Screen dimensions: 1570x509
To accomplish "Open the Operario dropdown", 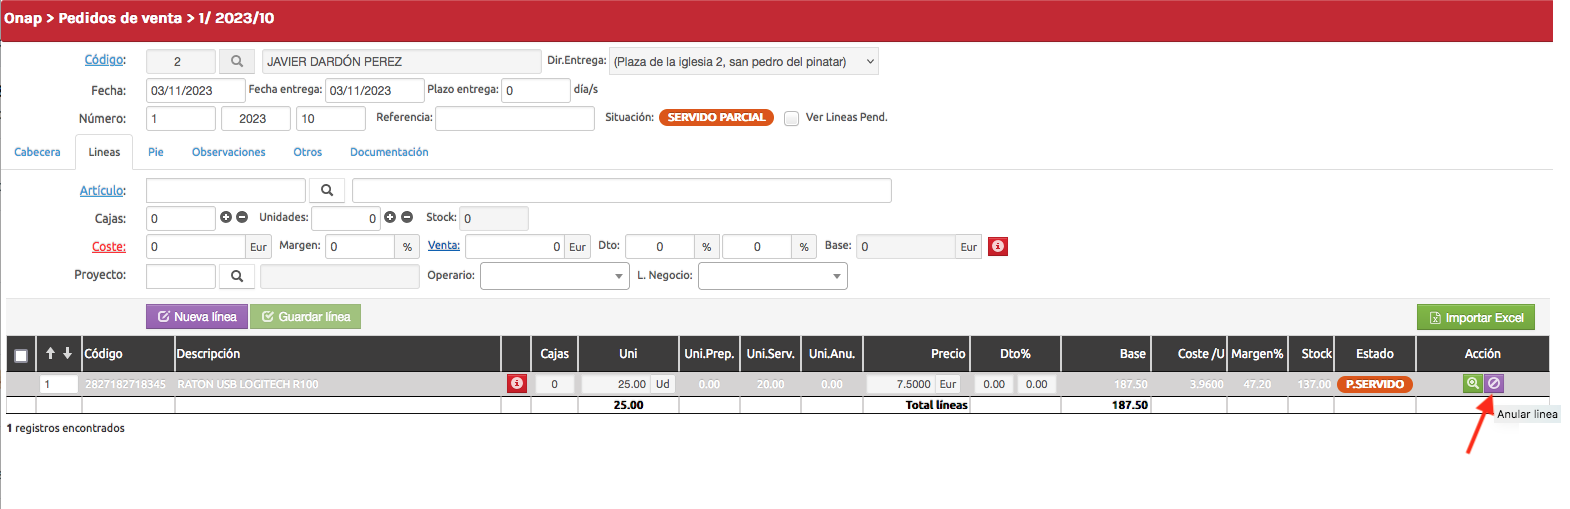I will [x=554, y=276].
